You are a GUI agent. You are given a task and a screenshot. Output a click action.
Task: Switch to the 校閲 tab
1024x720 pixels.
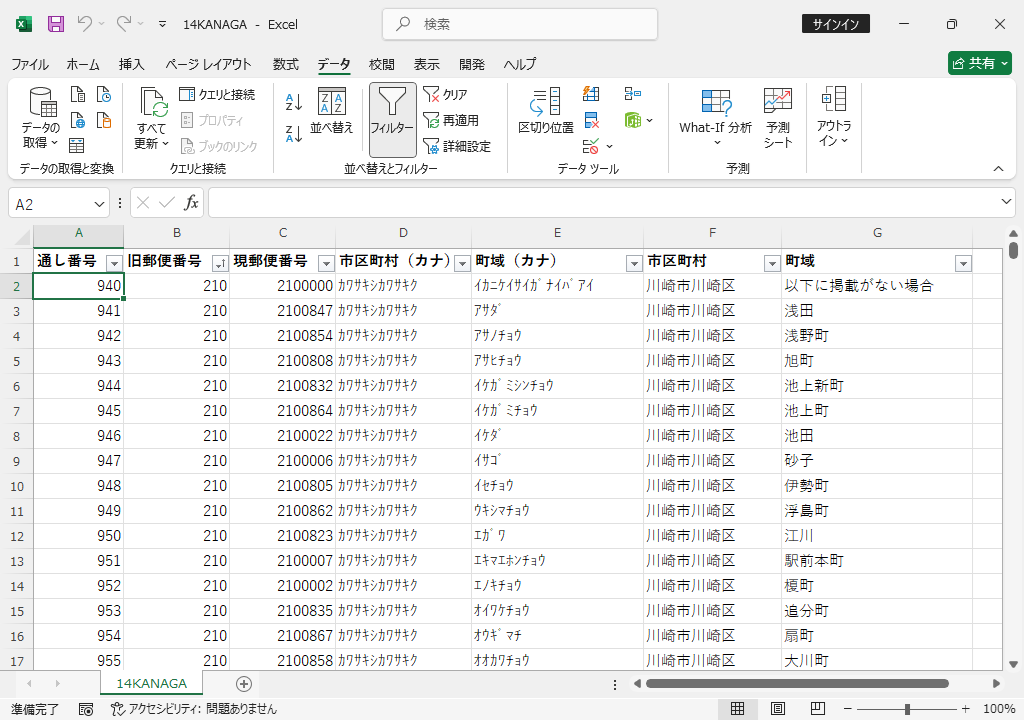pos(381,64)
